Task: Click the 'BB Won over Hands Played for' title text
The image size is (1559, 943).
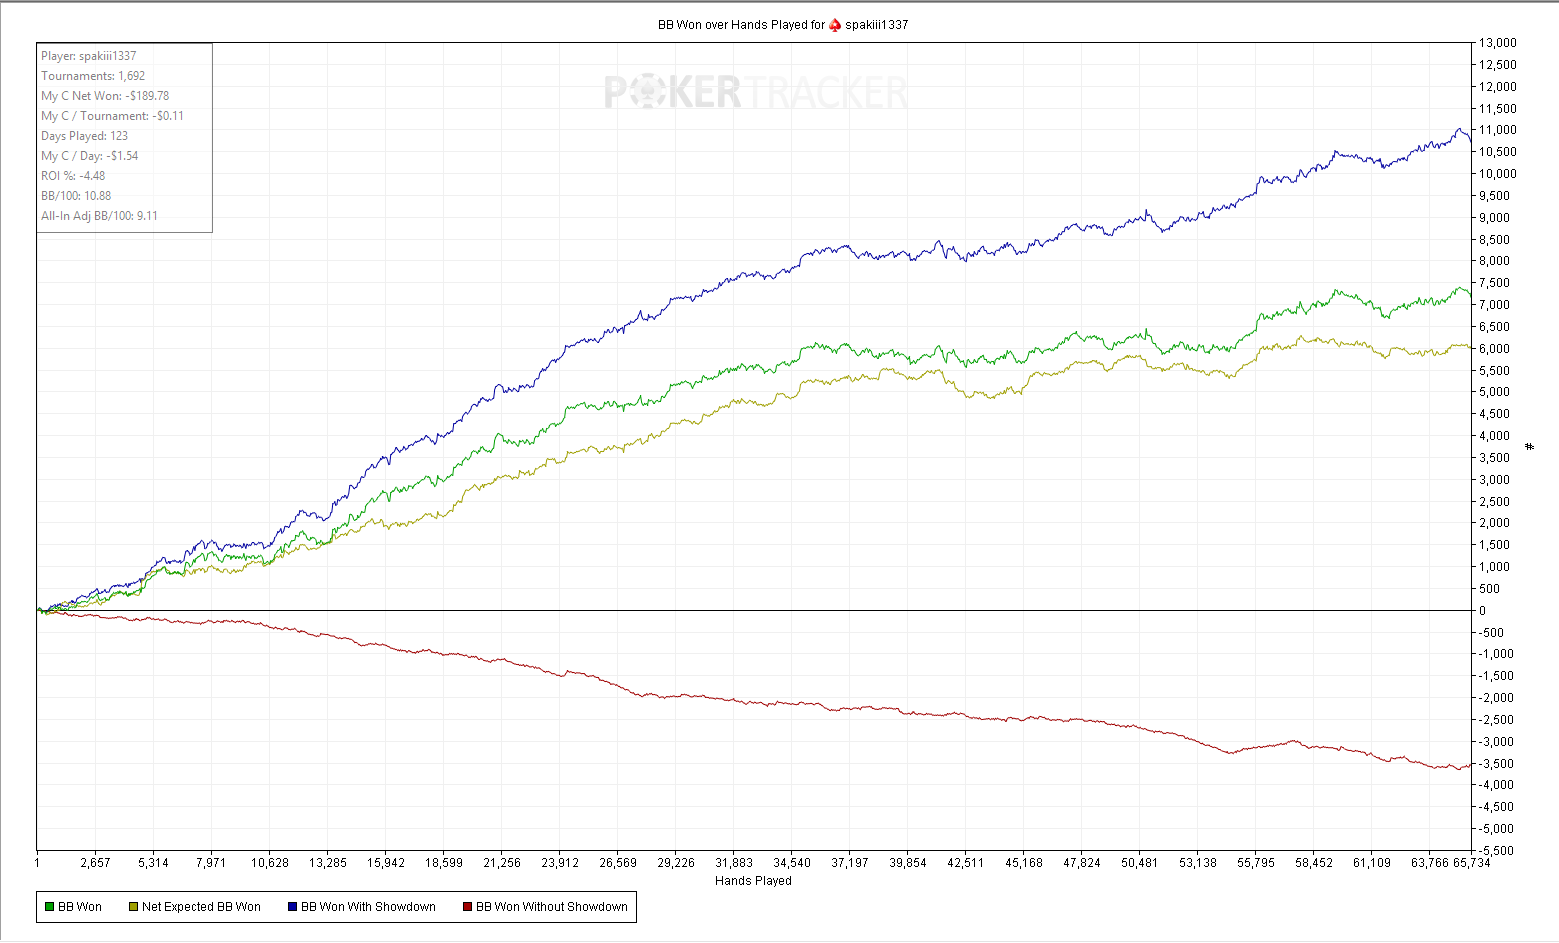Action: [741, 25]
